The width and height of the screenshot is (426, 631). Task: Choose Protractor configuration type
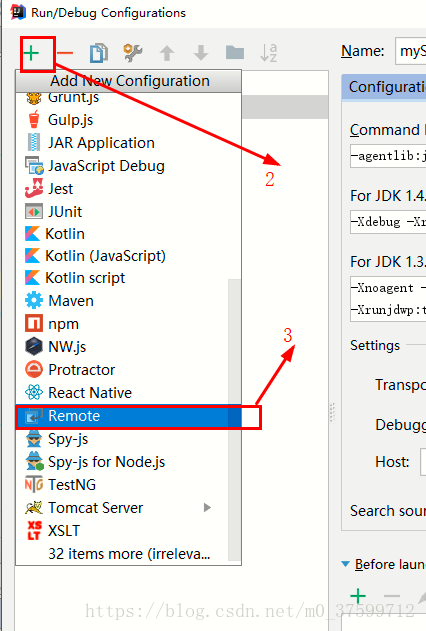tap(128, 370)
